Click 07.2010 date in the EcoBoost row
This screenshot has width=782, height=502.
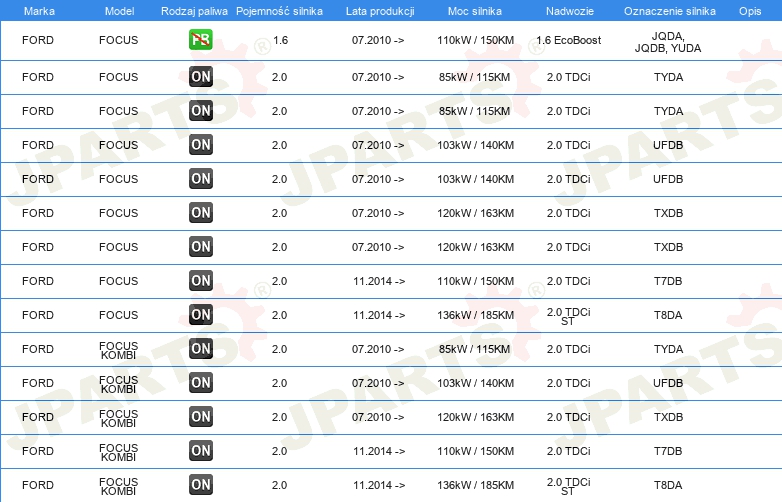pyautogui.click(x=378, y=40)
